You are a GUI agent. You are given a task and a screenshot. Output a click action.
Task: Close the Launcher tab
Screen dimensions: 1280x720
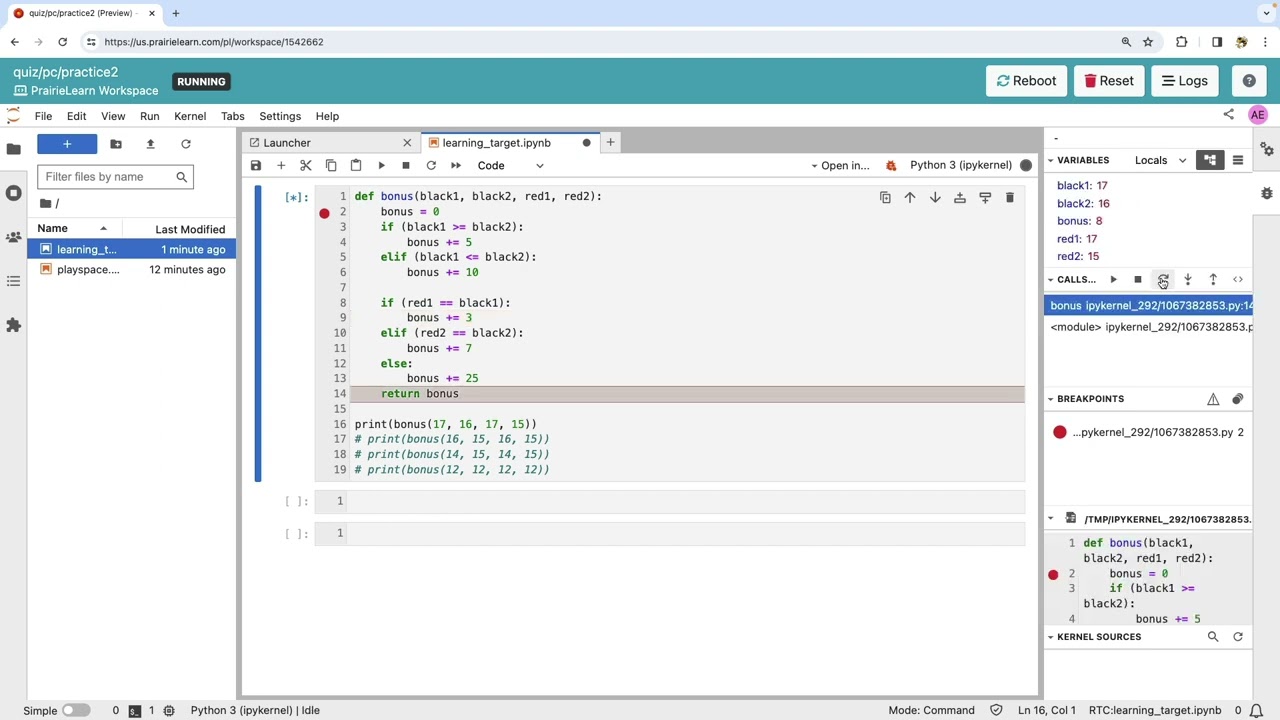407,143
